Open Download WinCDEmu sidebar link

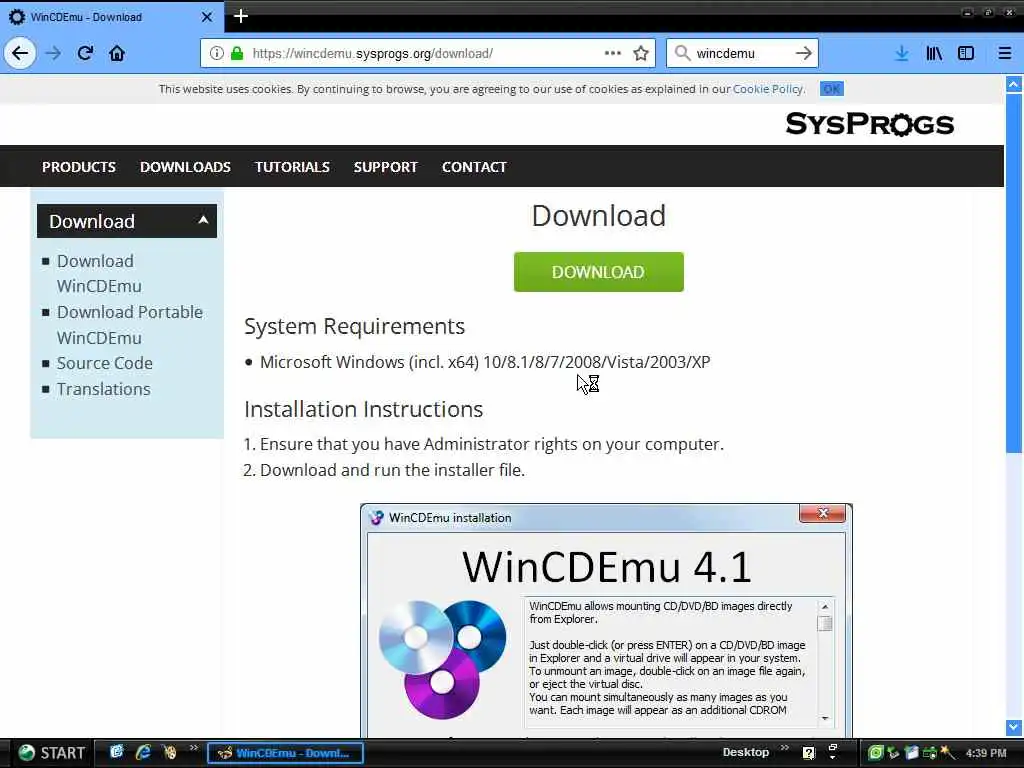pyautogui.click(x=99, y=273)
